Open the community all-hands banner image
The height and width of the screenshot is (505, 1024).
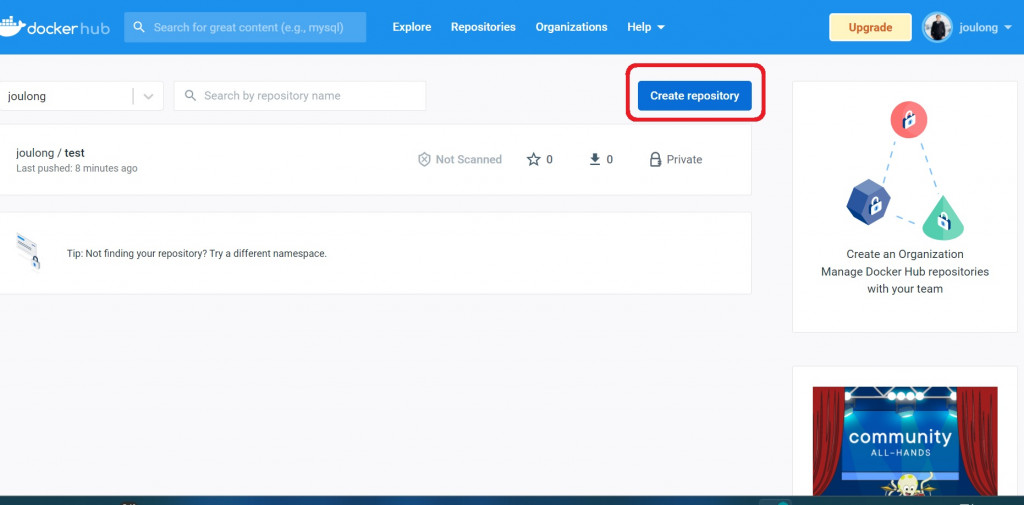[905, 441]
